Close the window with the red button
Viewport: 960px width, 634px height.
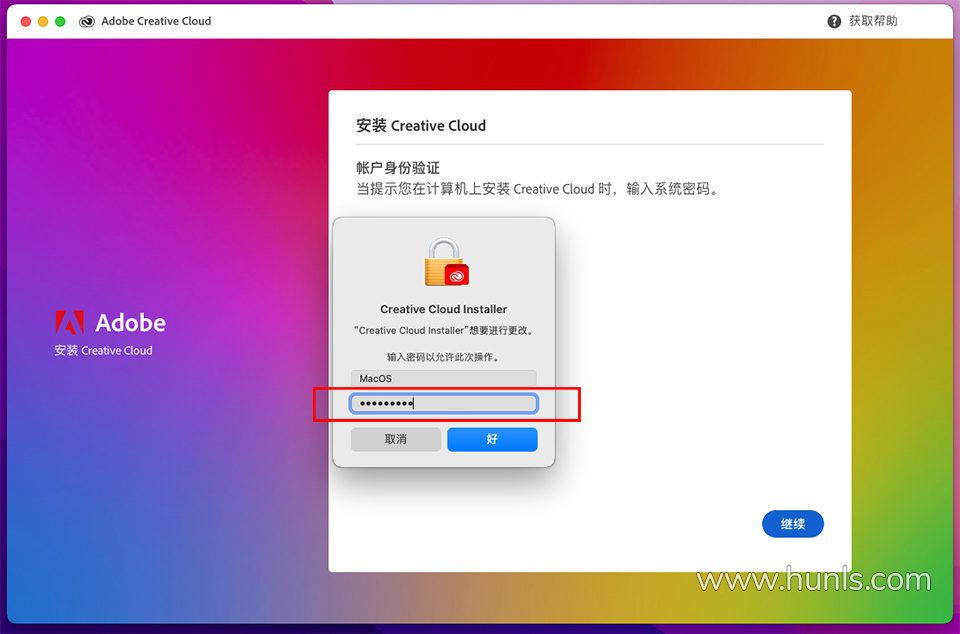click(x=26, y=21)
